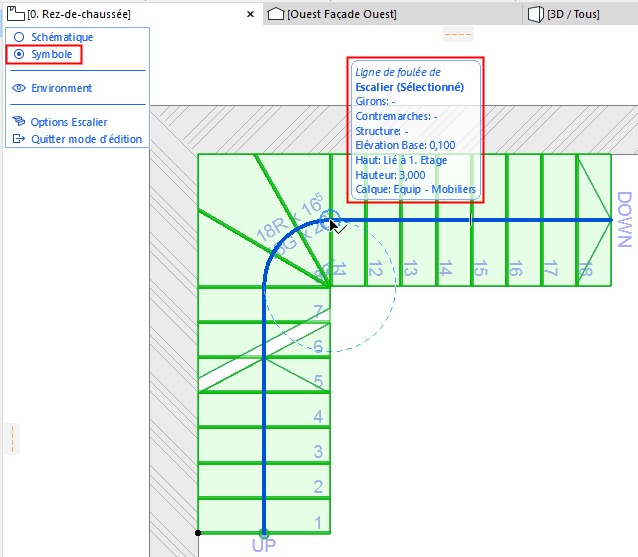Click the Calque: Equip - Mobiliers line
The width and height of the screenshot is (638, 557).
tap(415, 190)
